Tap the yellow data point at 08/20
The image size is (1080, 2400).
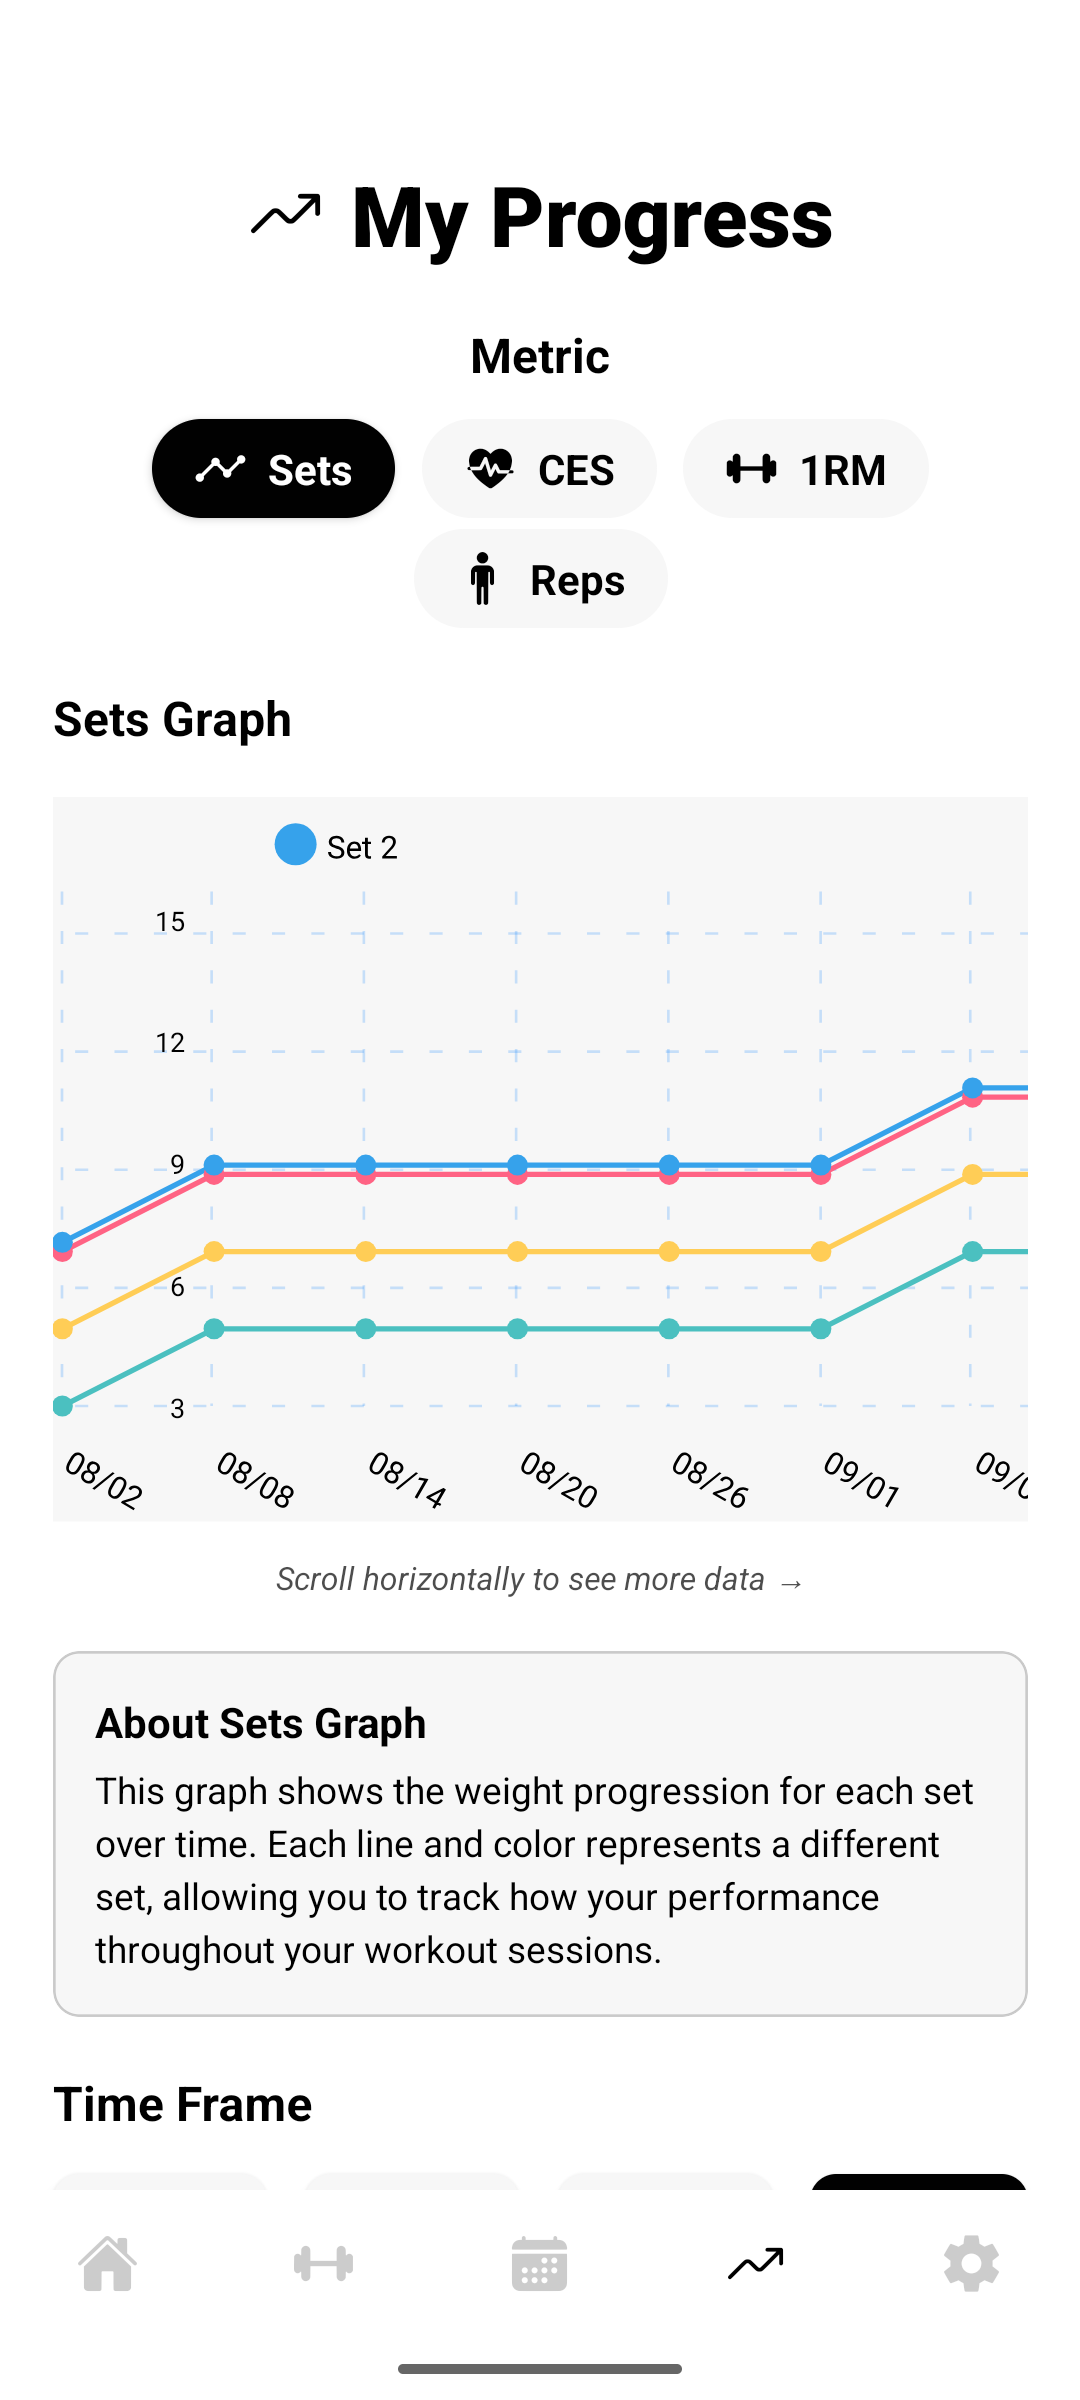517,1251
